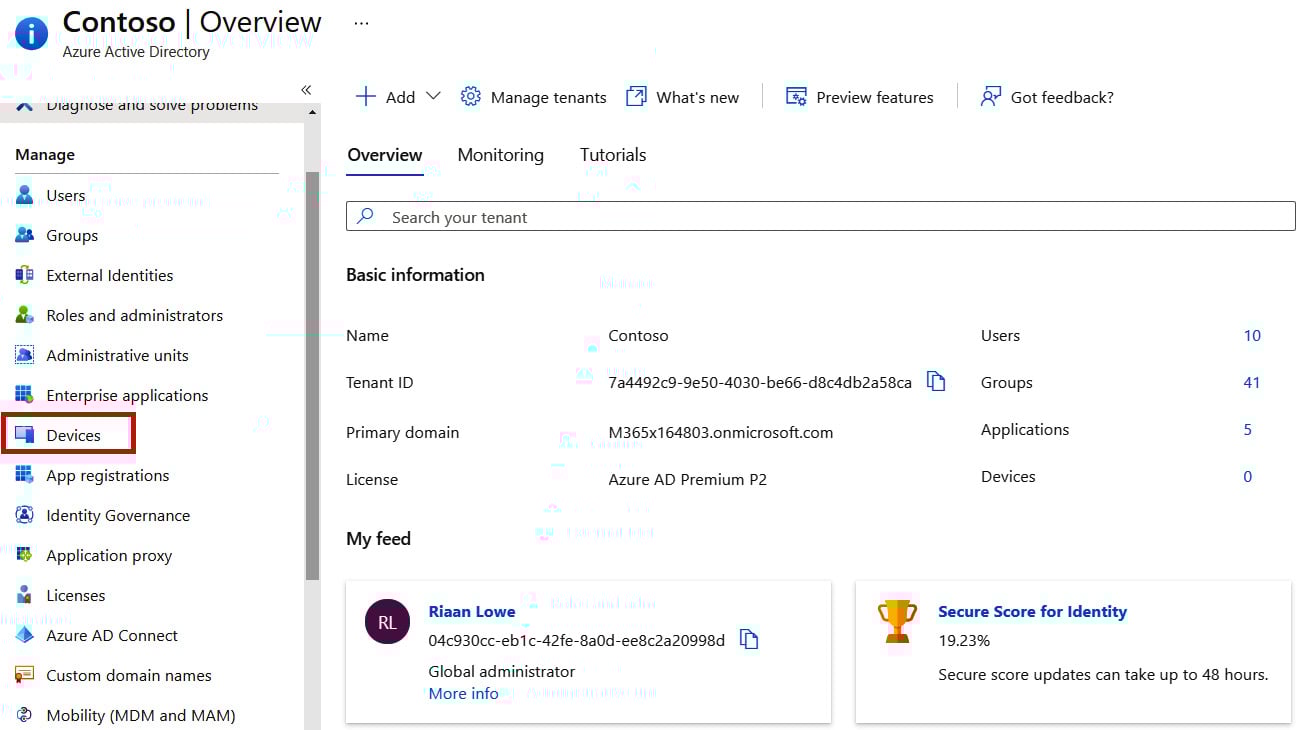Click the Got feedback? button
Screen dimensions: 1301x730
point(1047,97)
